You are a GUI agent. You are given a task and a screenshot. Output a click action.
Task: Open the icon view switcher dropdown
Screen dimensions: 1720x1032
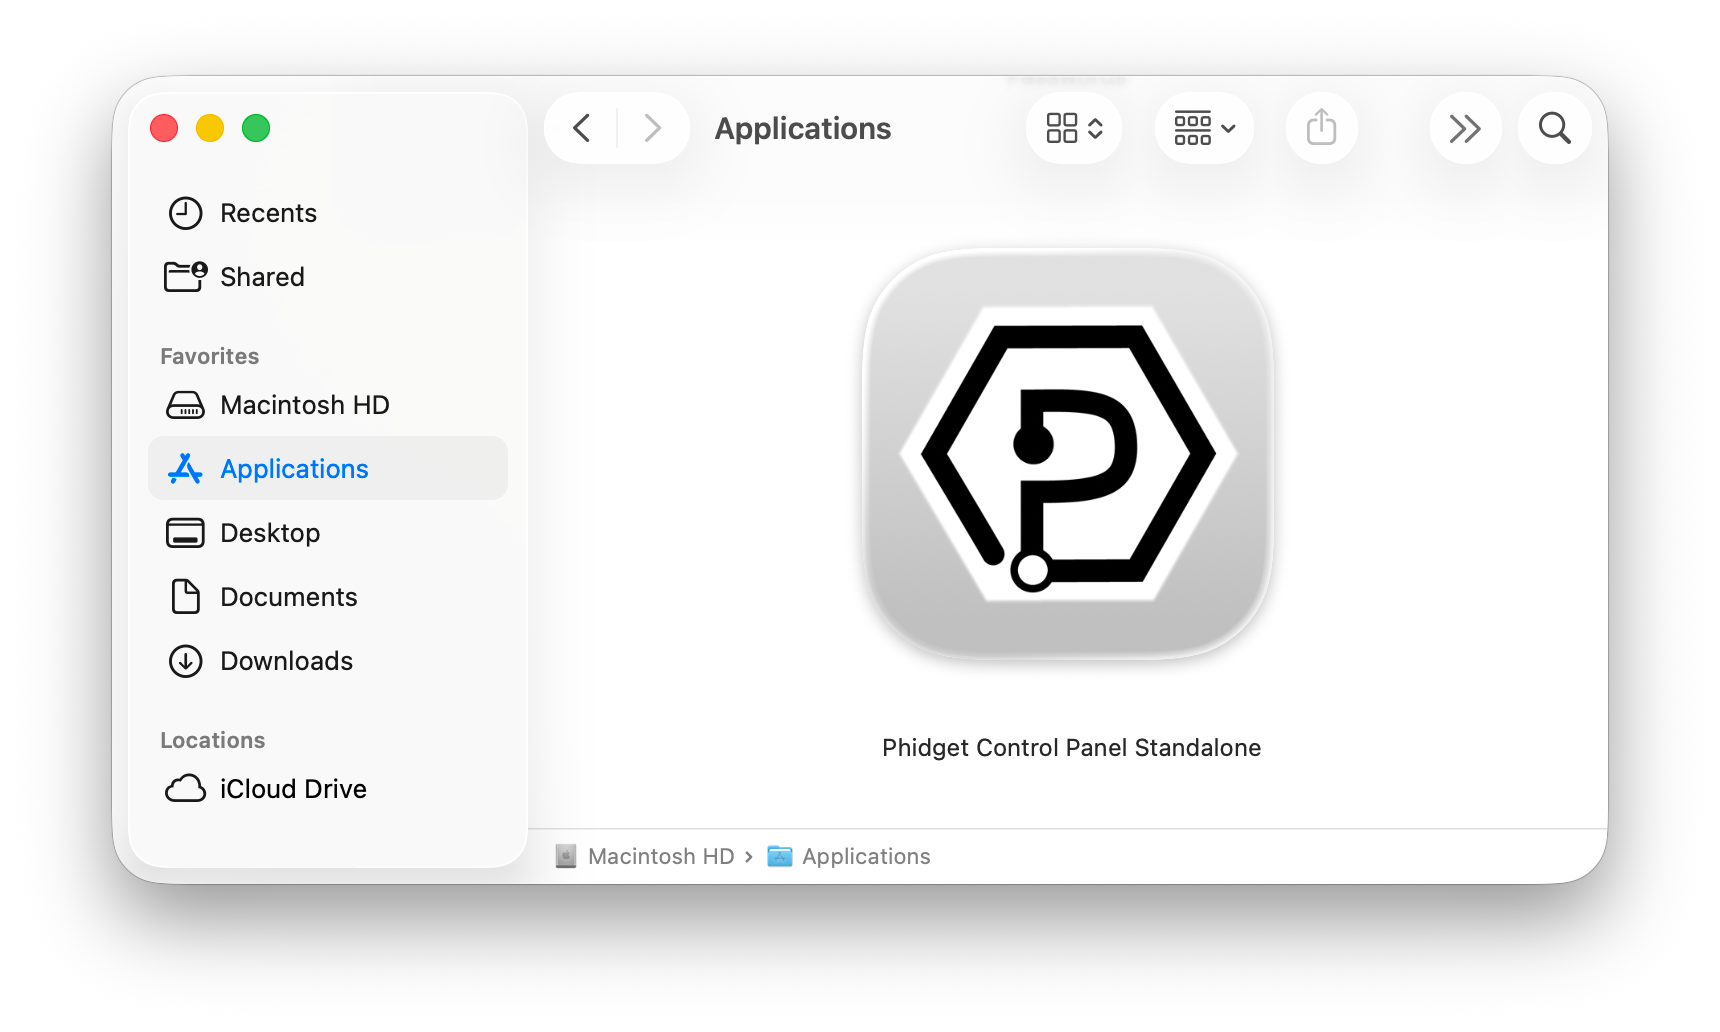click(1074, 128)
